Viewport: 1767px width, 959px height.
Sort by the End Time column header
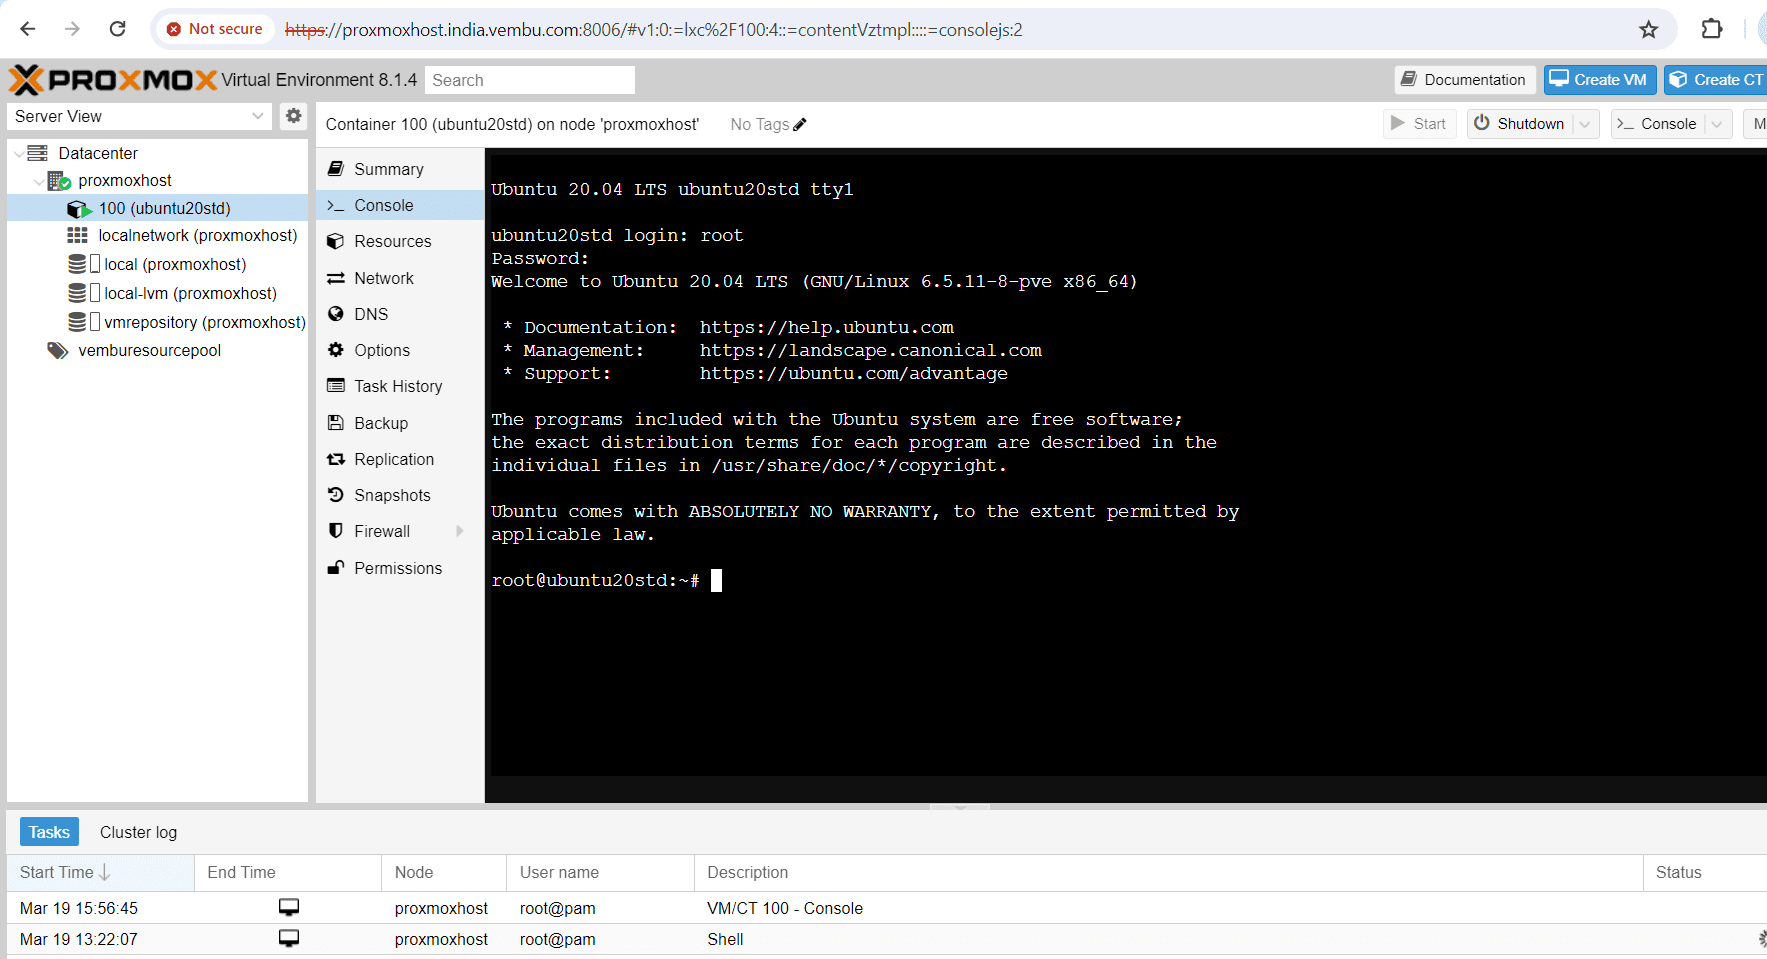[x=288, y=872]
